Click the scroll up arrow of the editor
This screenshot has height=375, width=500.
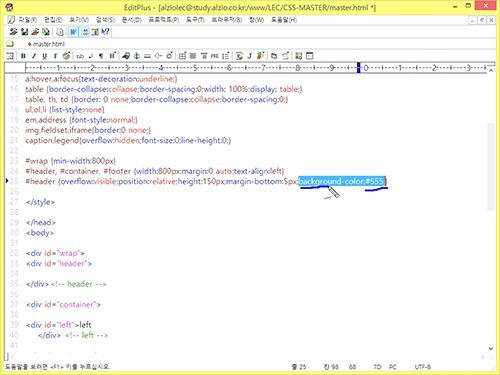[491, 70]
